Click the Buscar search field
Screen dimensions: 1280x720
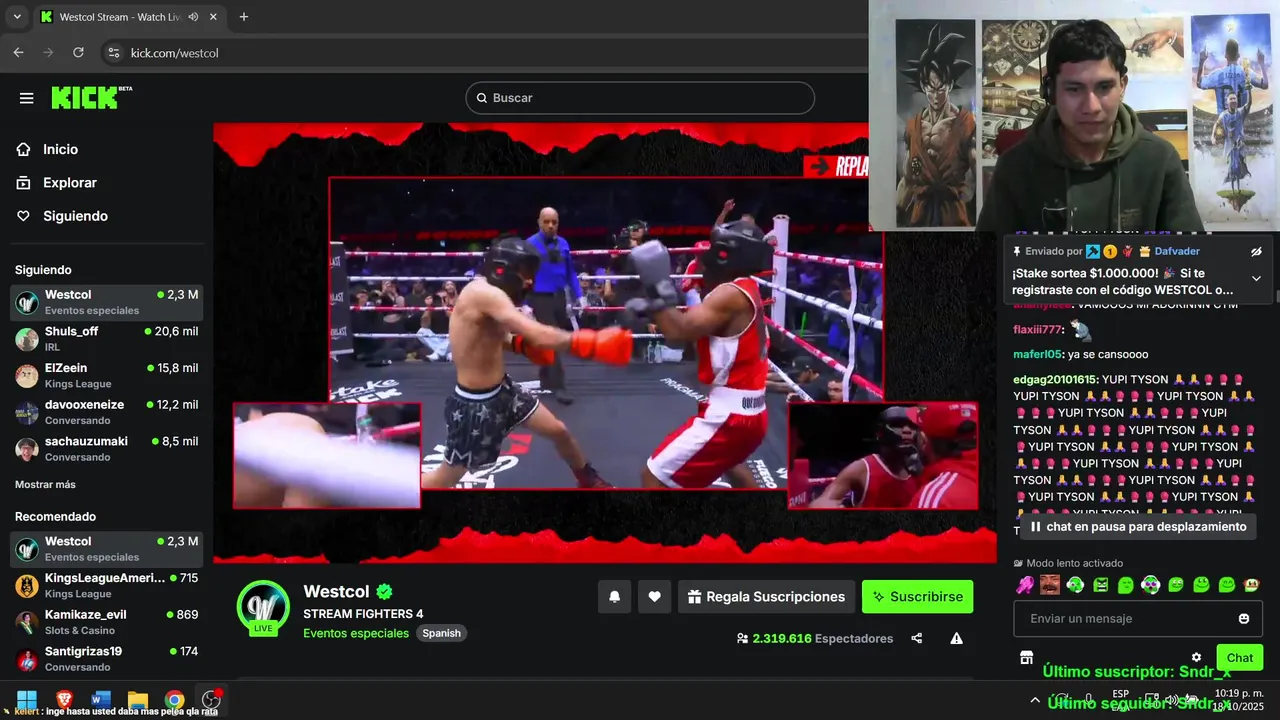[640, 98]
